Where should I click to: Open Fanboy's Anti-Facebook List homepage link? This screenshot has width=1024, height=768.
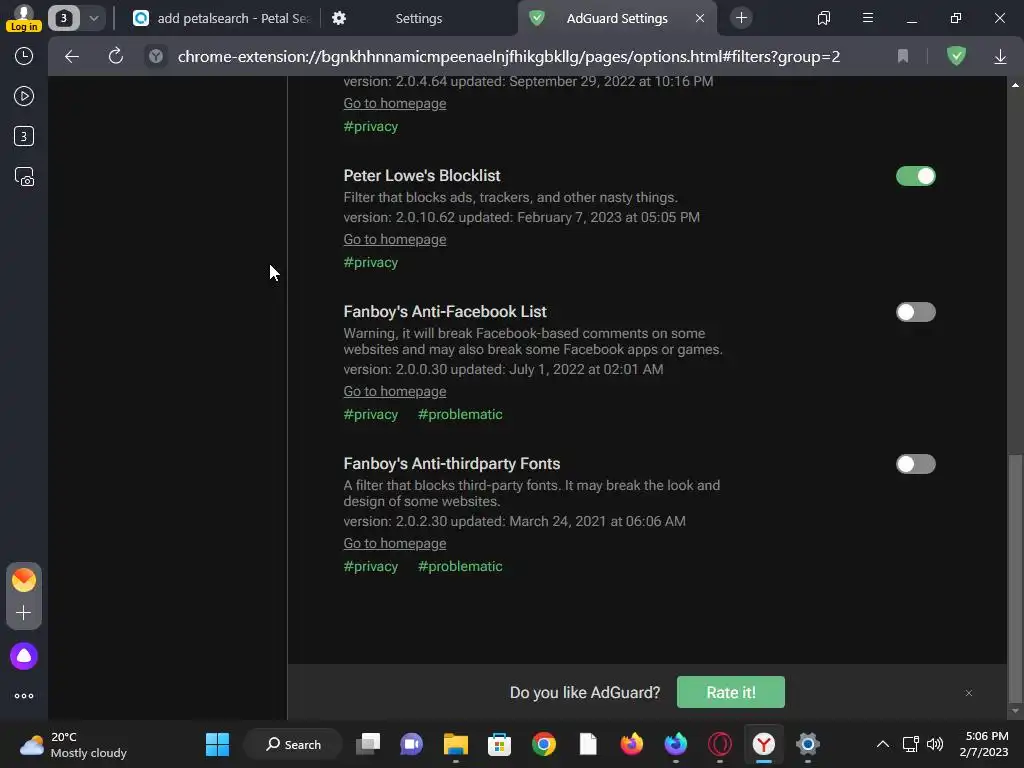[394, 392]
